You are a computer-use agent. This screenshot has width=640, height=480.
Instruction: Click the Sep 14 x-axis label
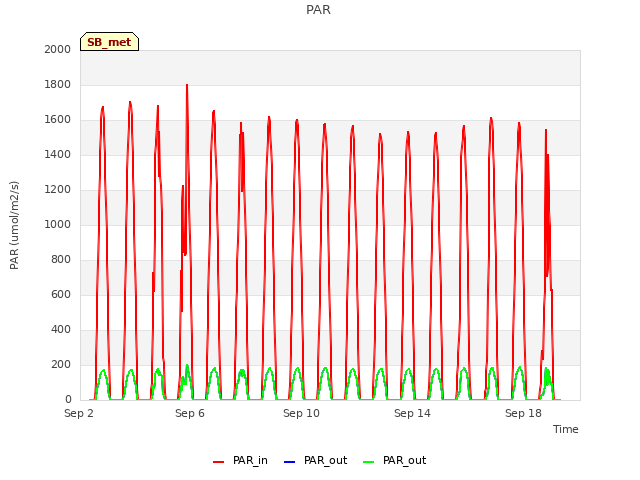click(x=412, y=413)
